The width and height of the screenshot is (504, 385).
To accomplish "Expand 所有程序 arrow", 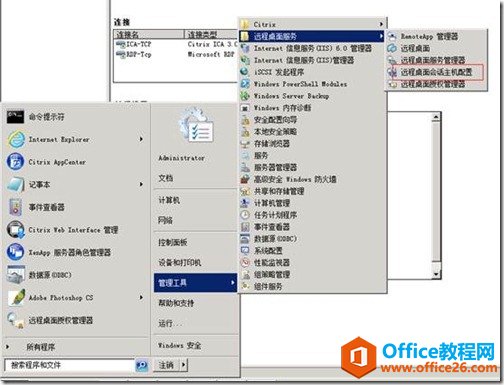I will click(x=7, y=347).
